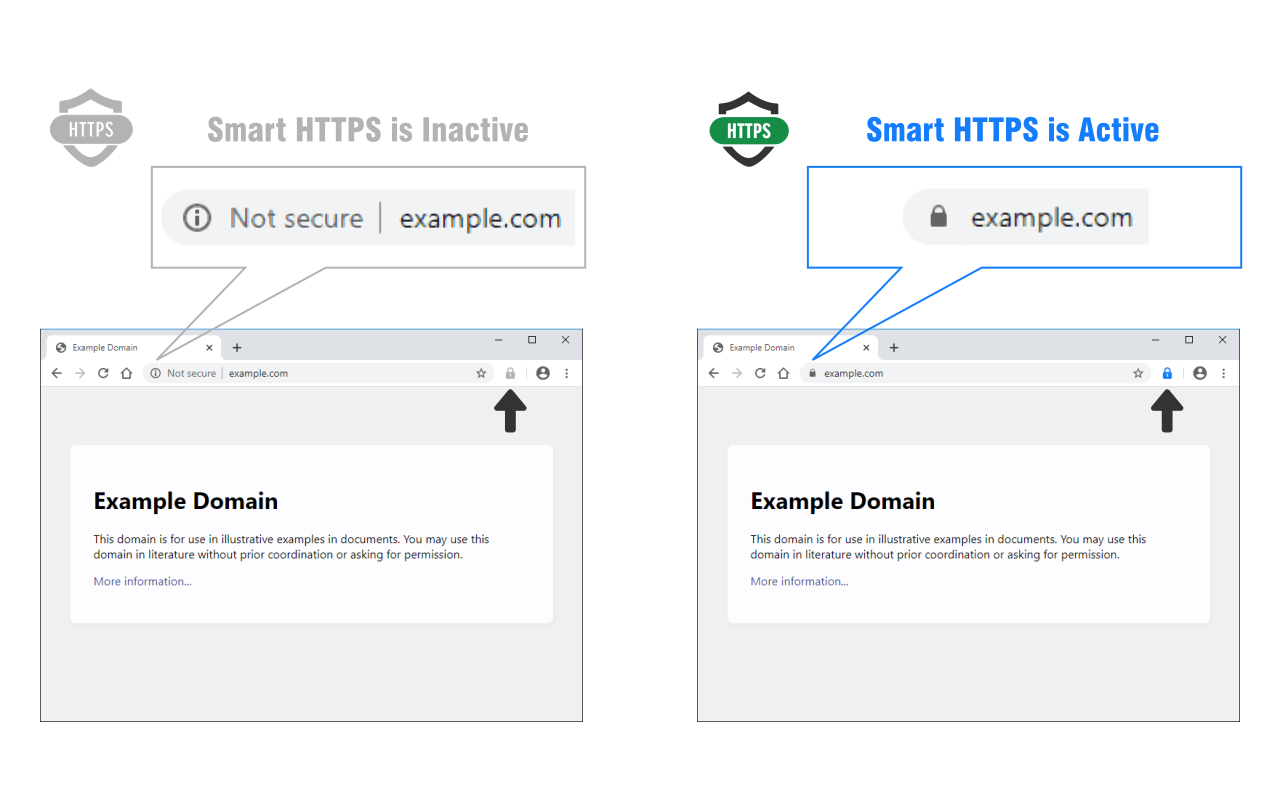Click the green Smart HTTPS shield logo
Image resolution: width=1280 pixels, height=800 pixels.
tap(748, 128)
